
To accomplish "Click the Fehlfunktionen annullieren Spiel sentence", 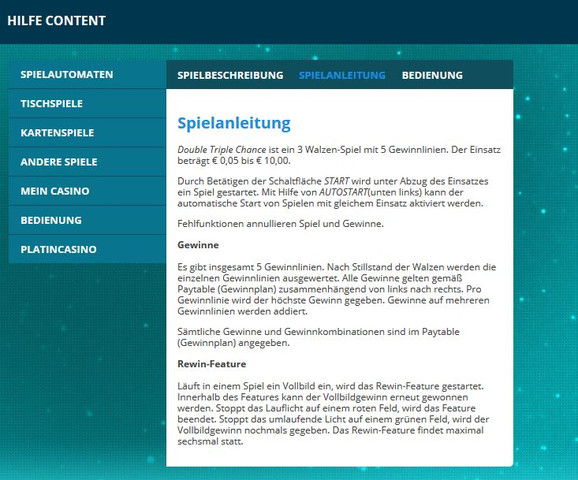I will (281, 224).
